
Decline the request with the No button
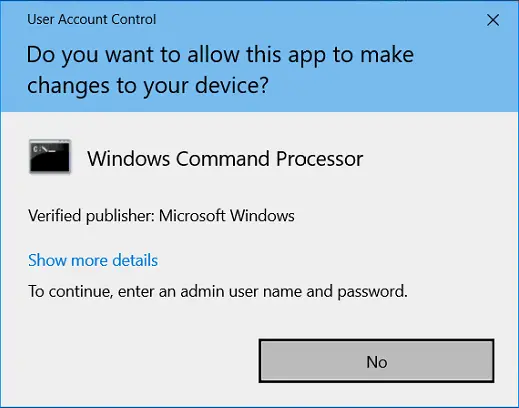coord(376,361)
